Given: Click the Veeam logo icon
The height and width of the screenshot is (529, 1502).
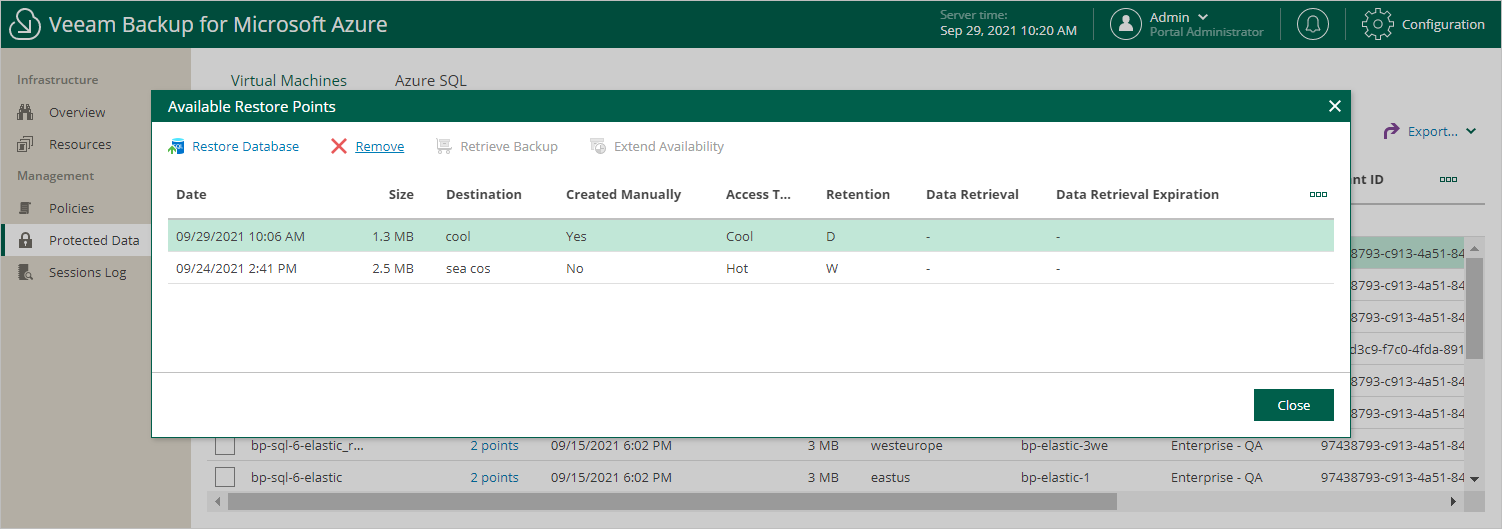Looking at the screenshot, I should point(24,25).
